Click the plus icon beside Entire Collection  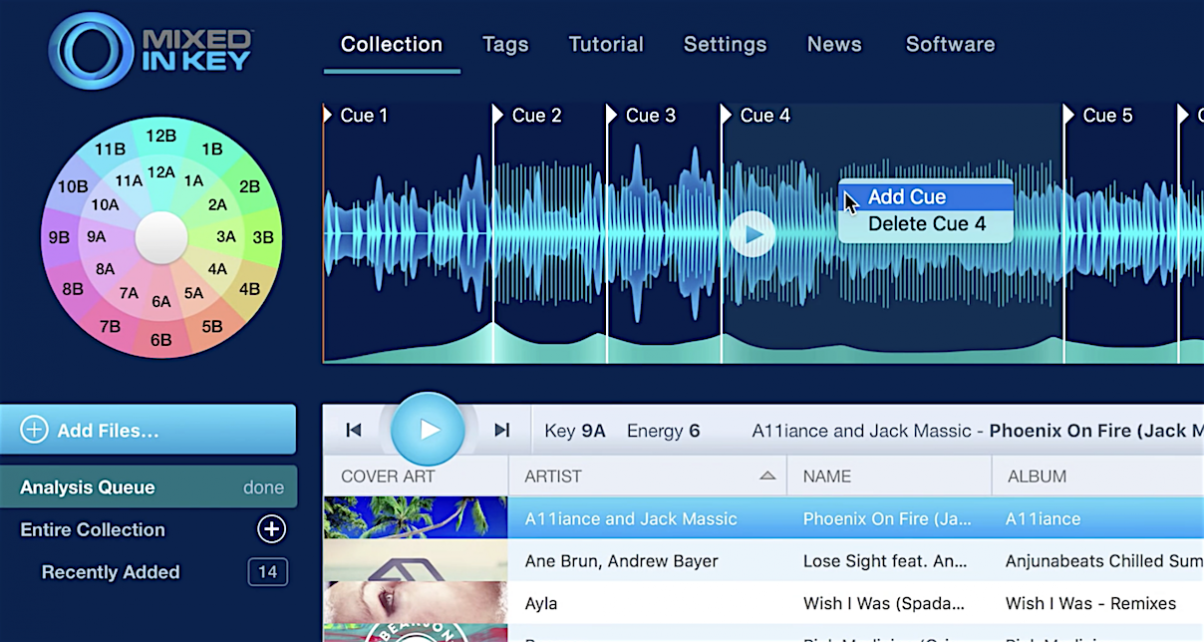[x=270, y=529]
